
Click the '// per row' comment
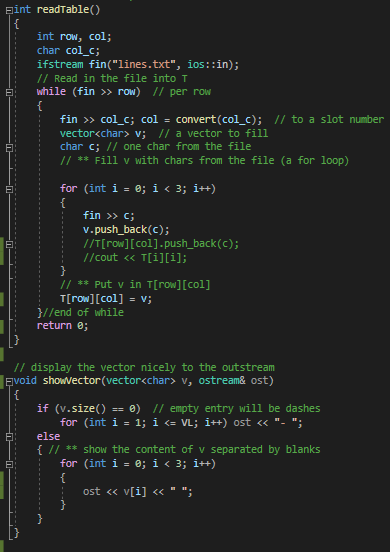click(x=182, y=92)
